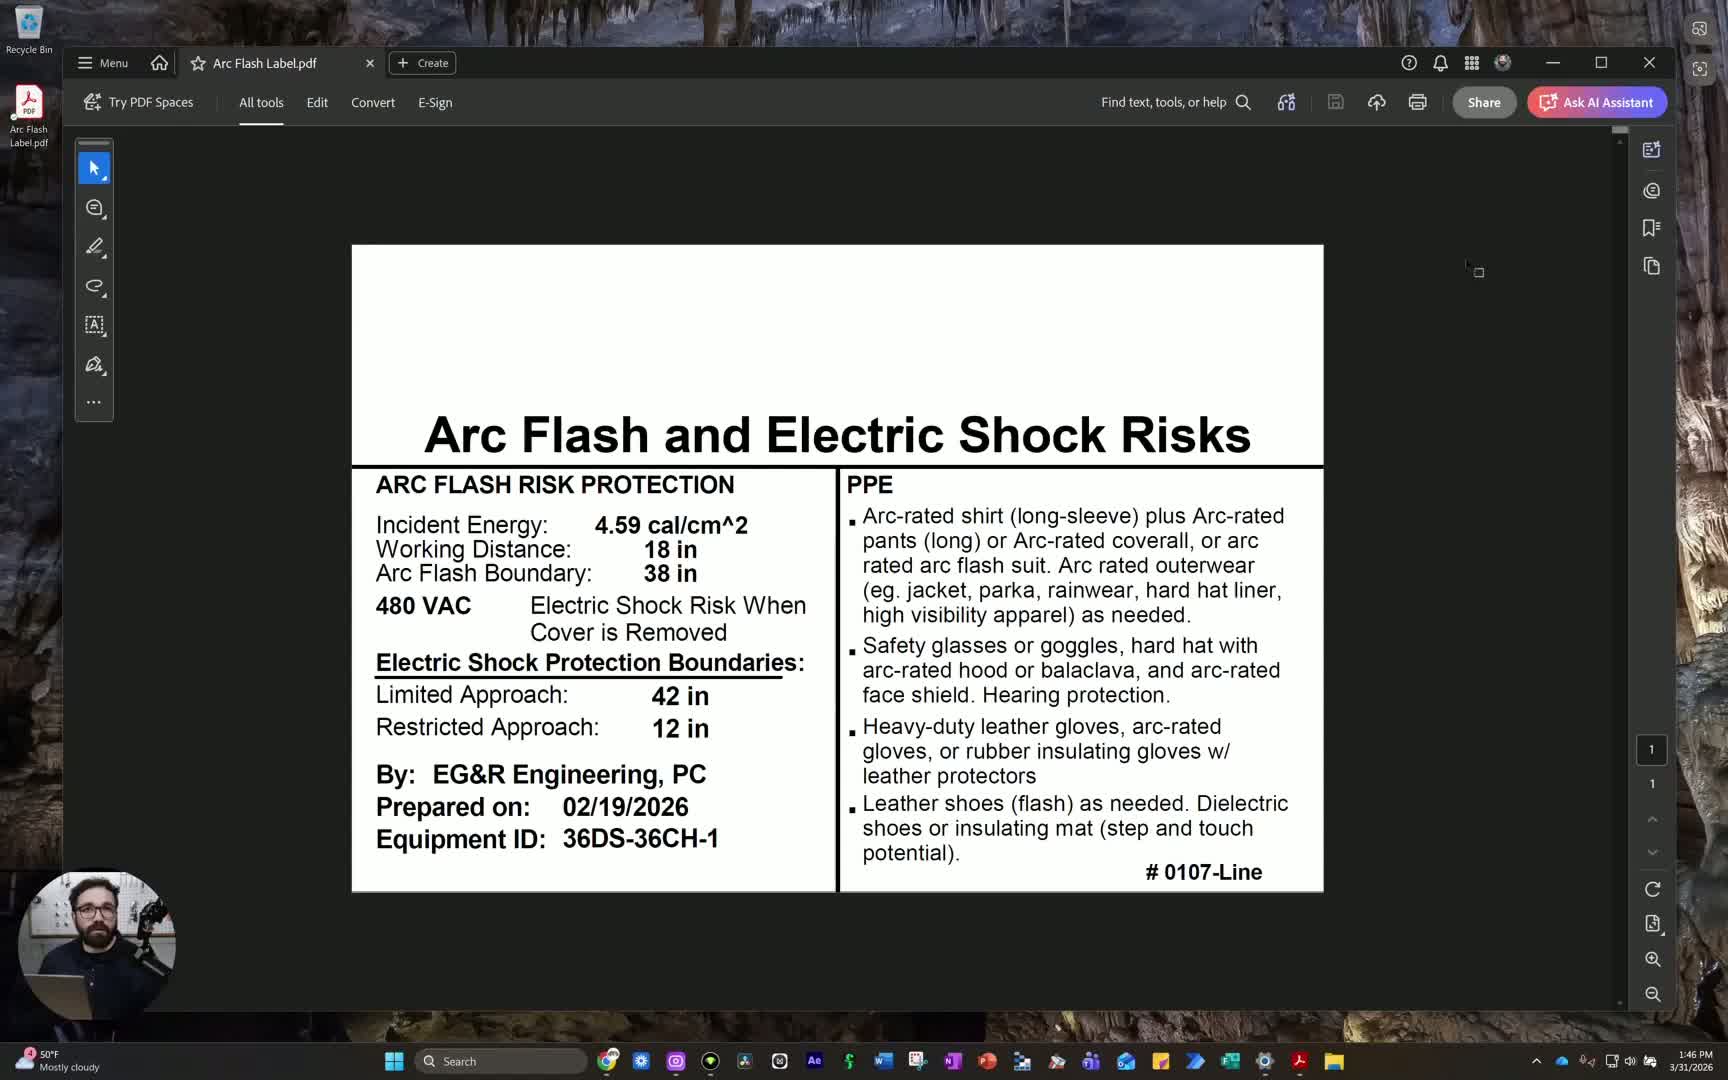1728x1080 pixels.
Task: Click the Share button
Action: (x=1484, y=102)
